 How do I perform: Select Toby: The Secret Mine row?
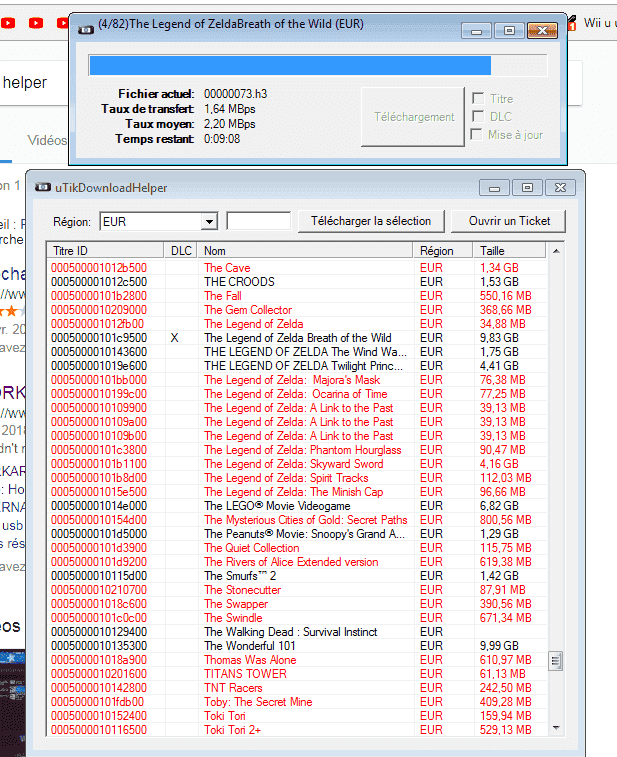pos(297,701)
